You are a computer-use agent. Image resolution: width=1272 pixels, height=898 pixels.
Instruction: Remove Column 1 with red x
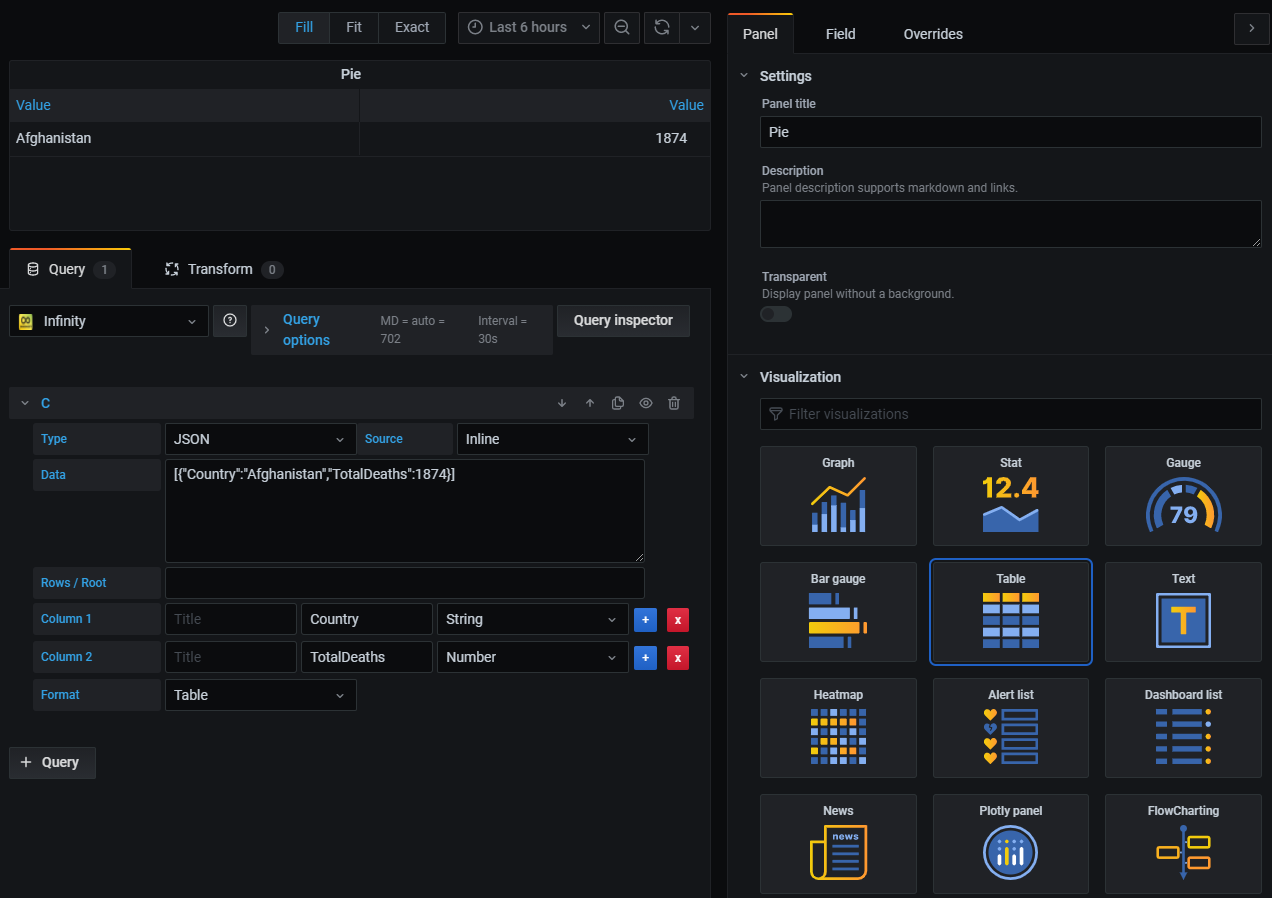coord(678,620)
